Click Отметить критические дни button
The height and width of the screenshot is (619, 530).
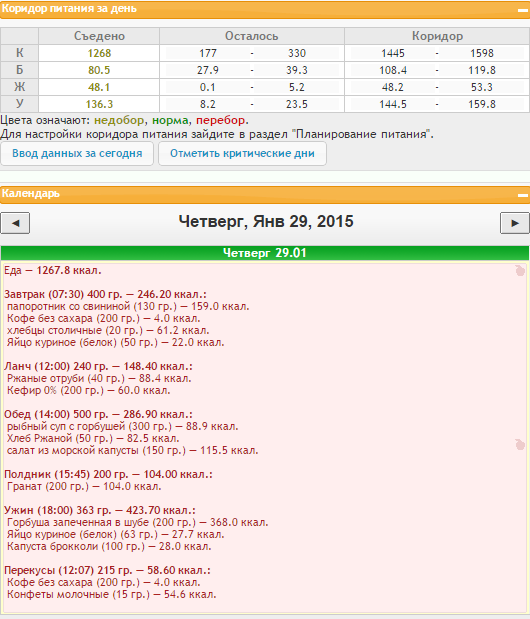point(242,154)
